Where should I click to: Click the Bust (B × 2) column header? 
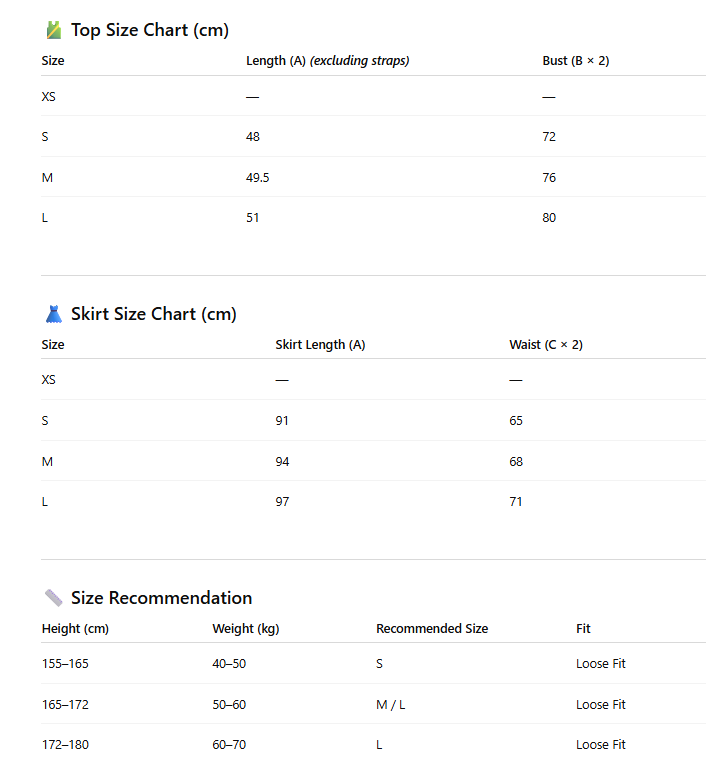point(576,61)
